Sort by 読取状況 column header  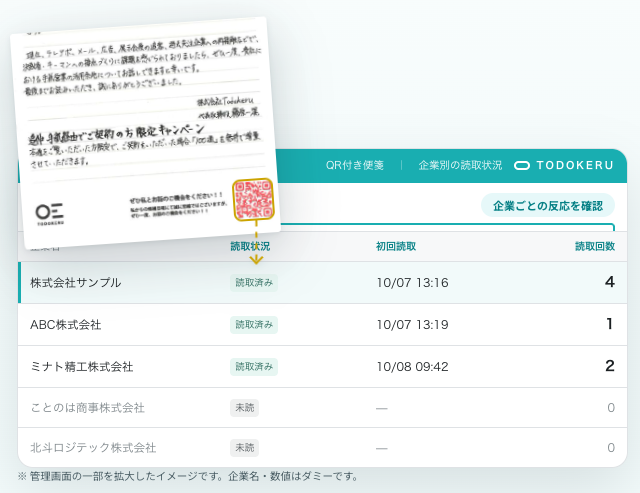pos(250,246)
